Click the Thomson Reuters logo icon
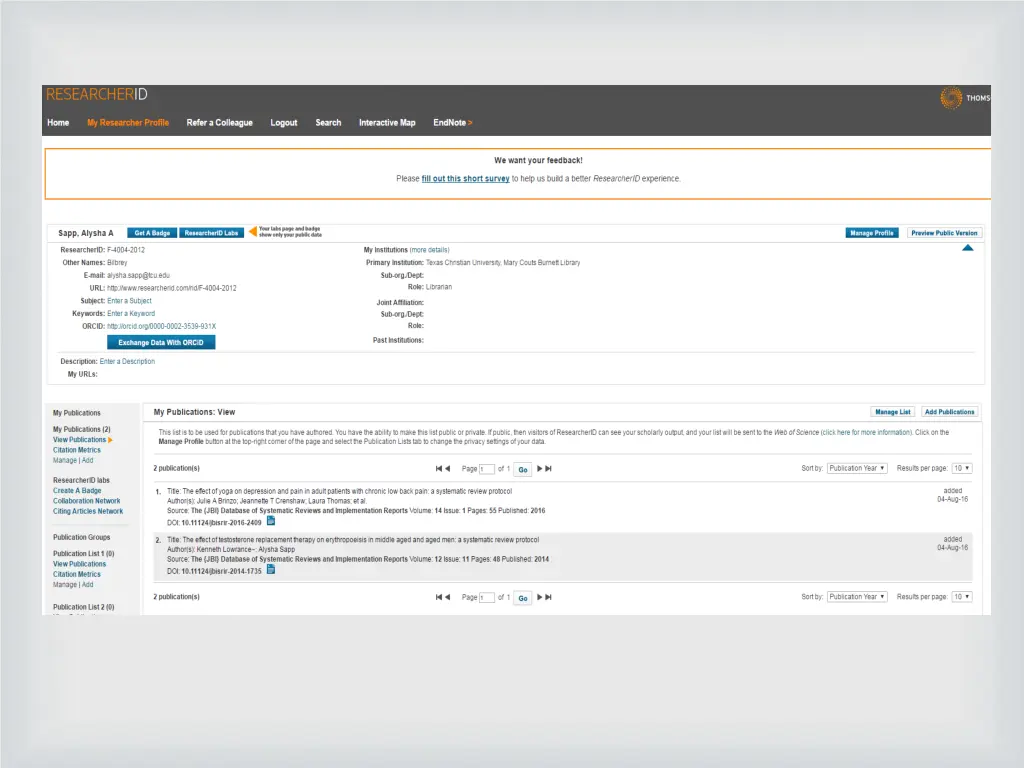The image size is (1024, 768). click(951, 98)
